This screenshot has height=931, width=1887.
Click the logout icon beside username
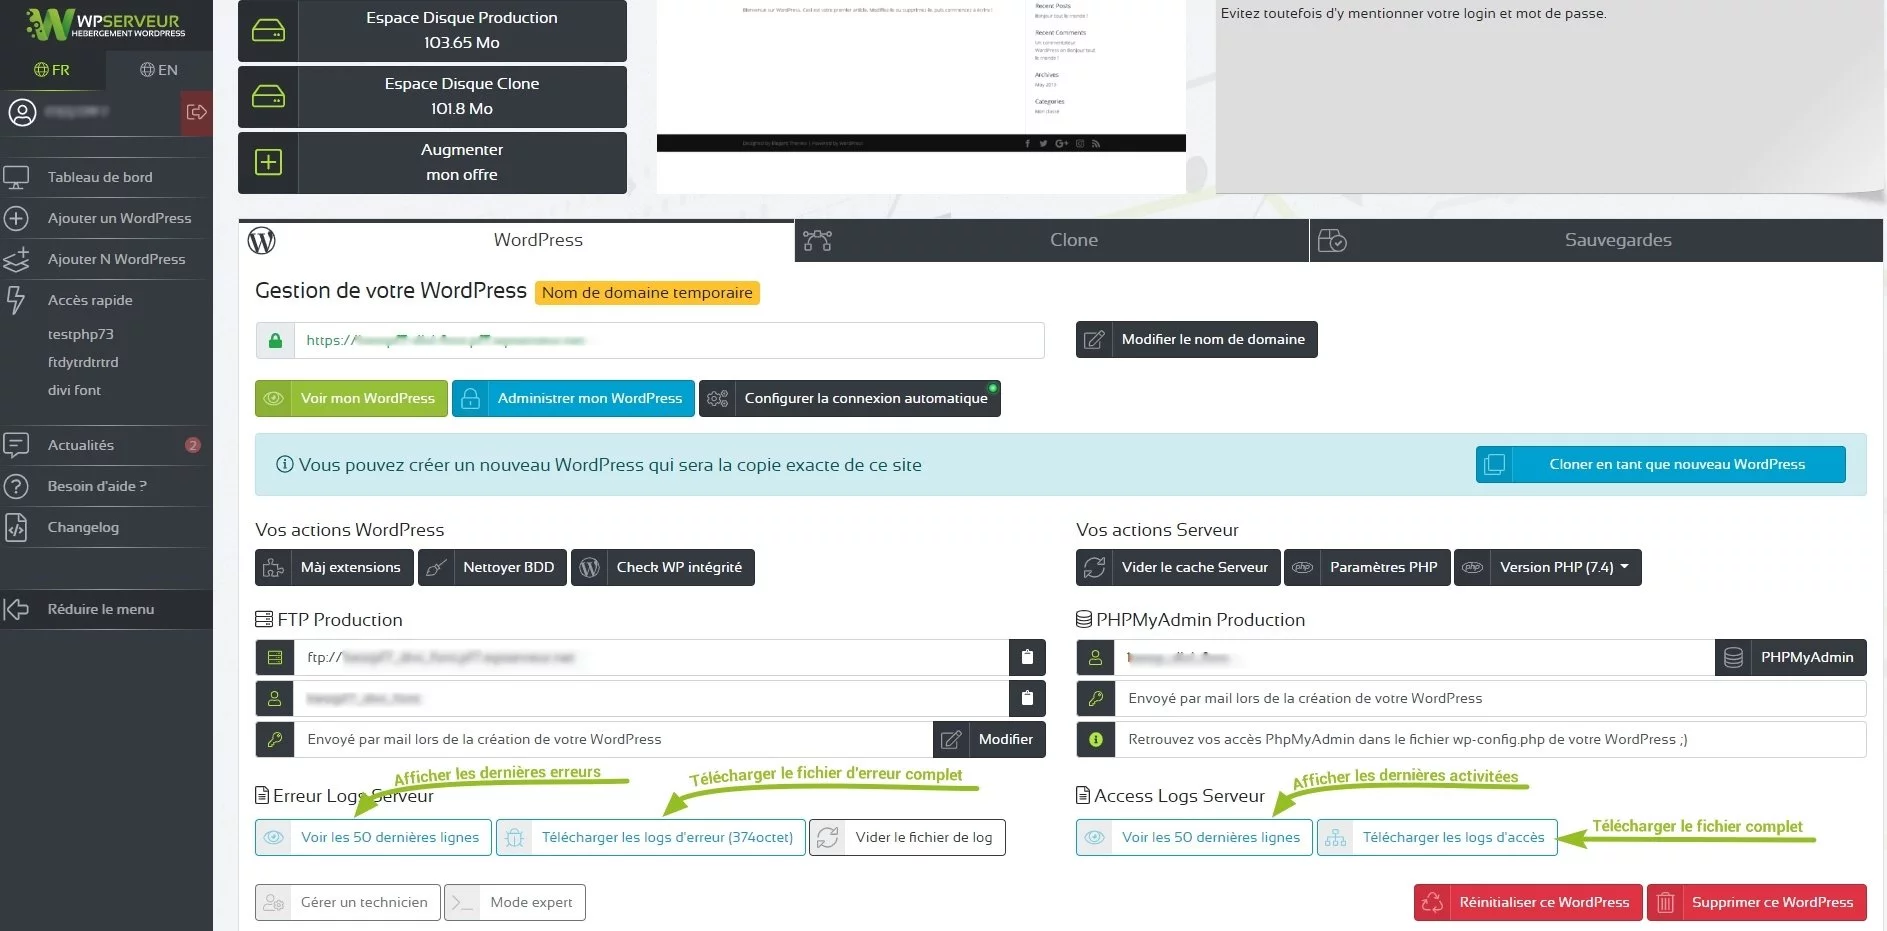click(197, 112)
